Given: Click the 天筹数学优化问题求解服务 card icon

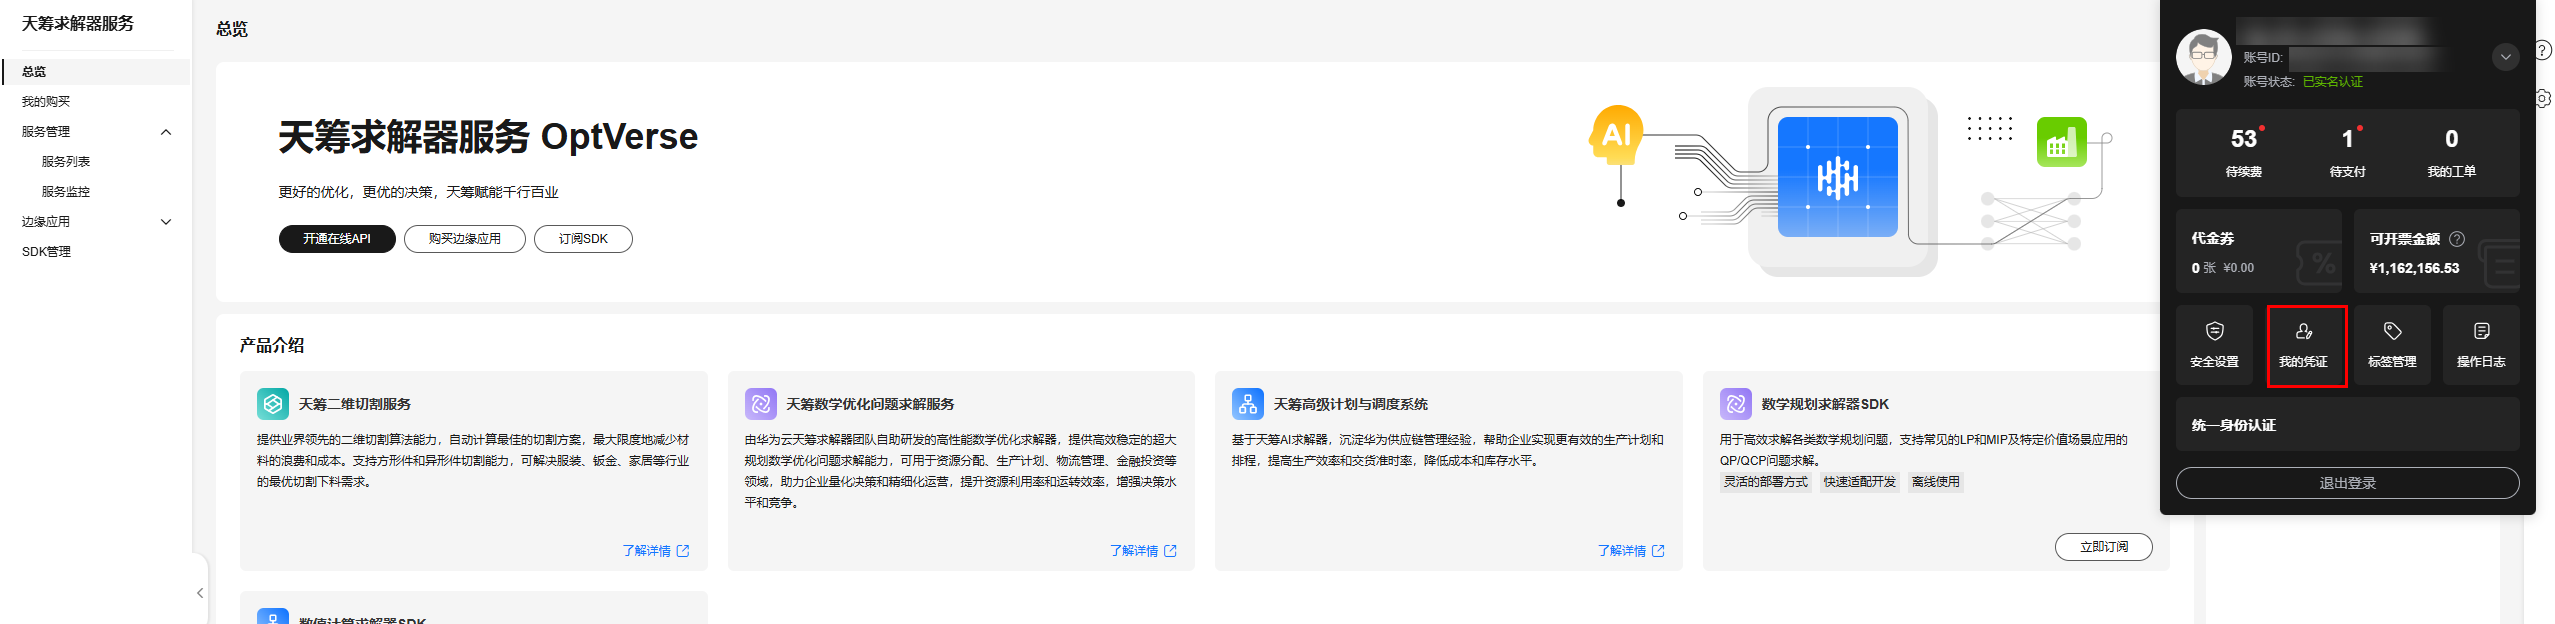Looking at the screenshot, I should [x=761, y=404].
